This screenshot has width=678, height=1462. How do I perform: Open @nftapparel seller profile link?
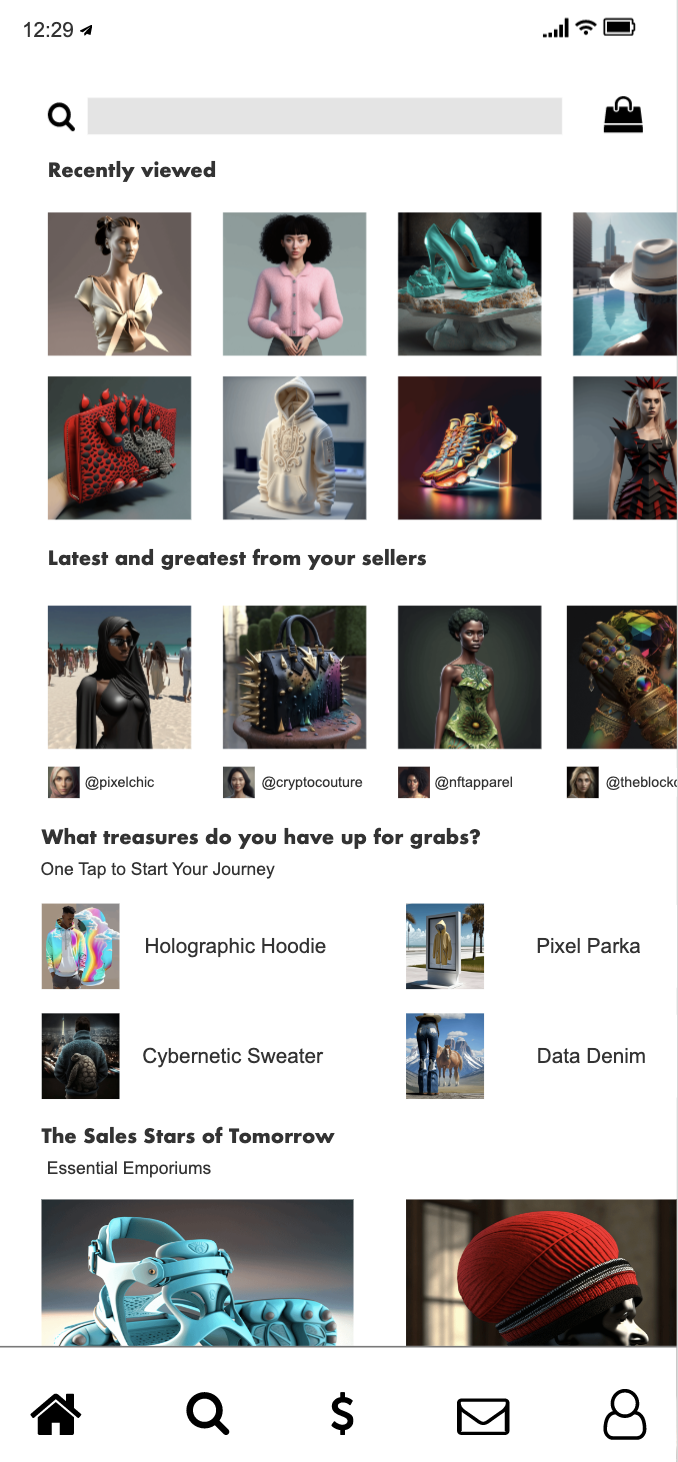[x=473, y=782]
